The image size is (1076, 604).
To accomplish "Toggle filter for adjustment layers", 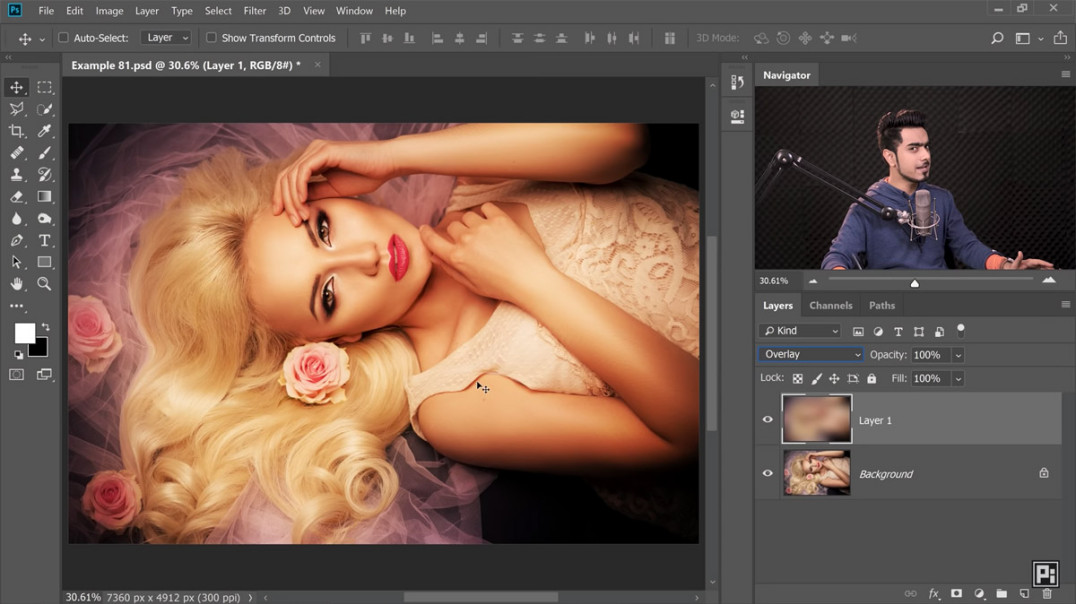I will [878, 332].
